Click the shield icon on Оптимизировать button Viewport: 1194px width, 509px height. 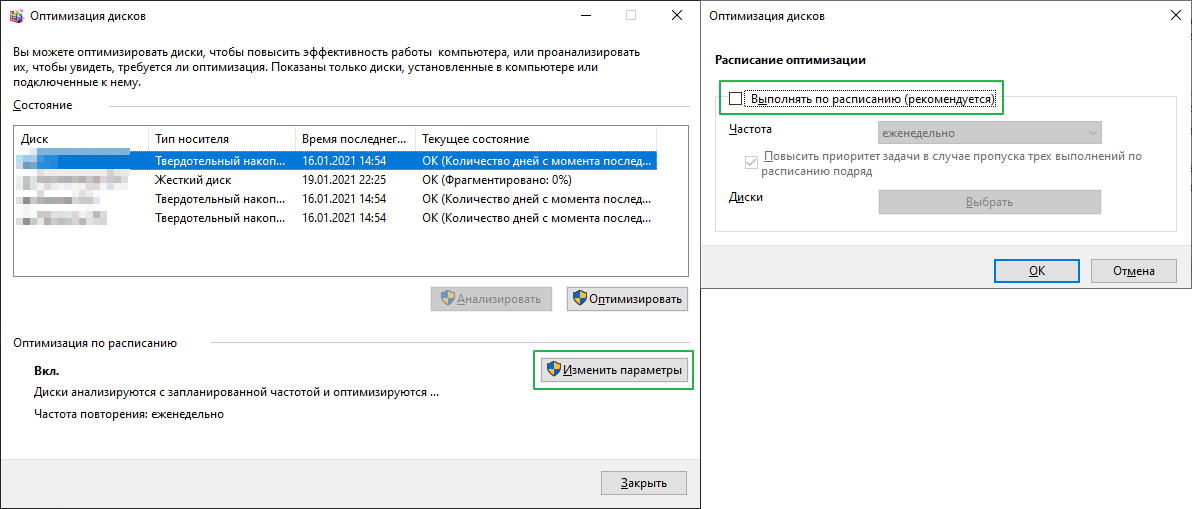(578, 298)
